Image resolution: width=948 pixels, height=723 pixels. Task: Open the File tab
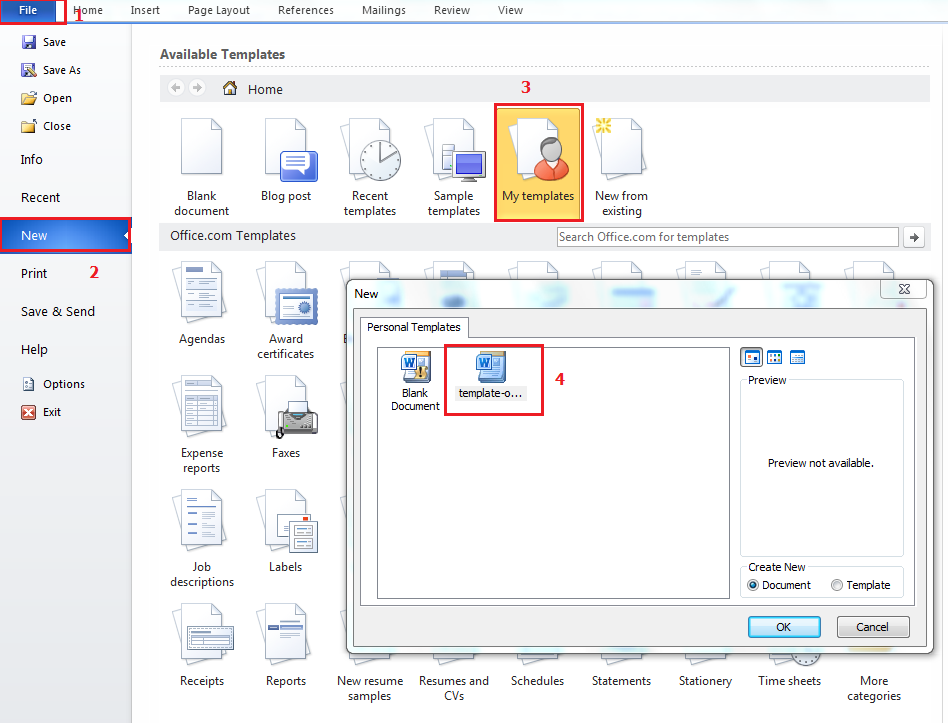coord(28,10)
